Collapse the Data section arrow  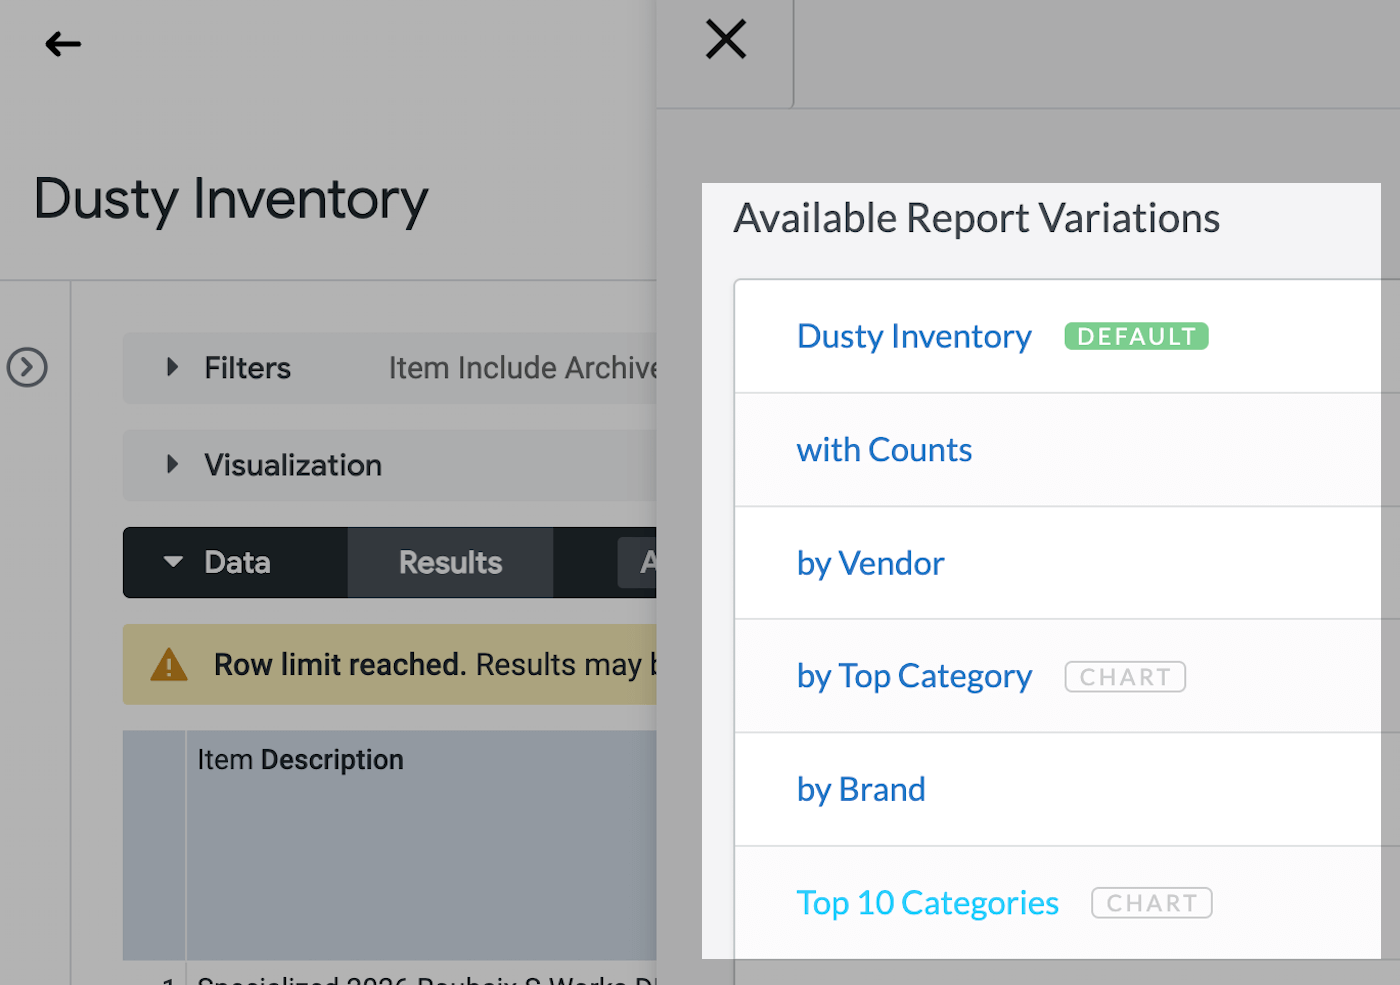pos(173,562)
